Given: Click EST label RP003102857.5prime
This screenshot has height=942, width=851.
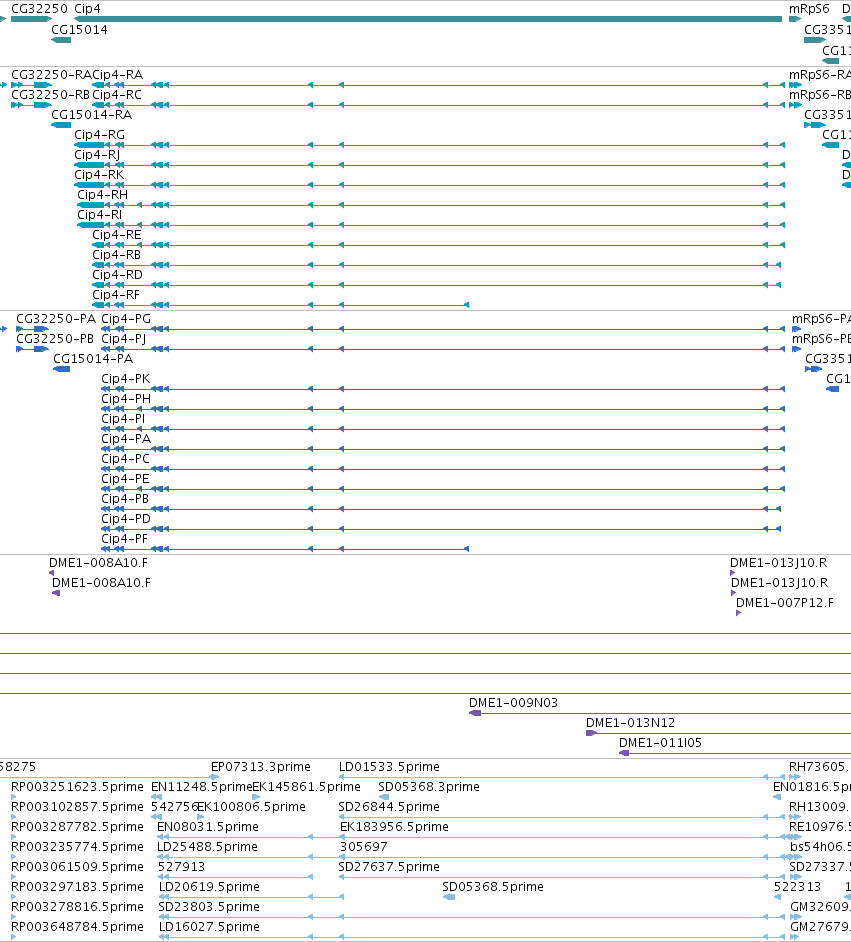Looking at the screenshot, I should (x=77, y=807).
